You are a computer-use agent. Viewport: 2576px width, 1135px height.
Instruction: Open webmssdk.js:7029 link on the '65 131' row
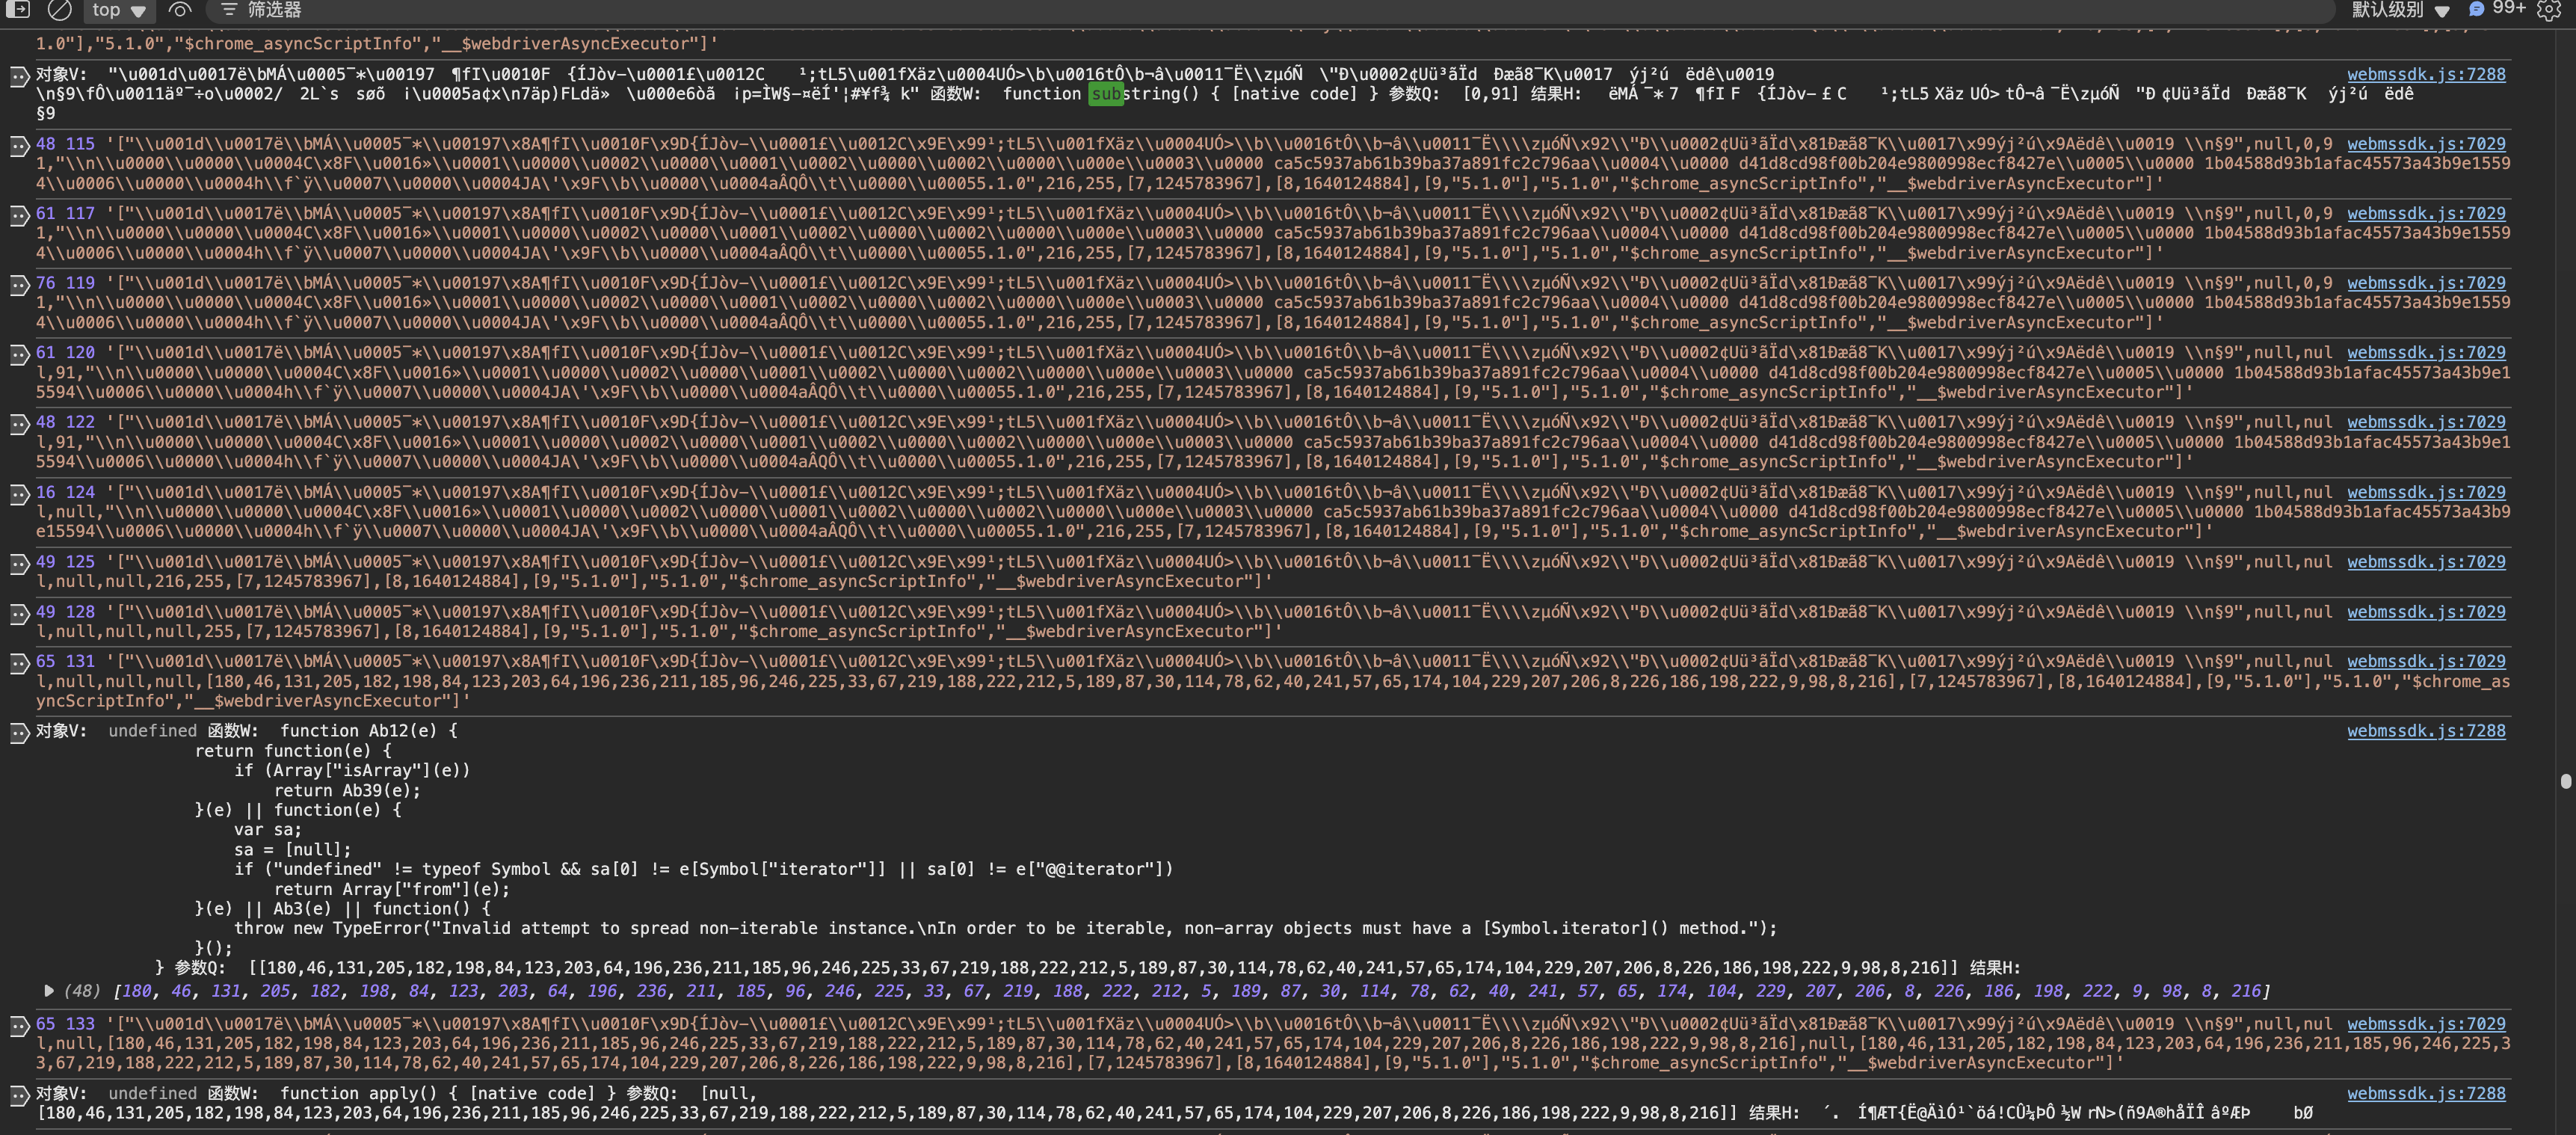pos(2426,661)
